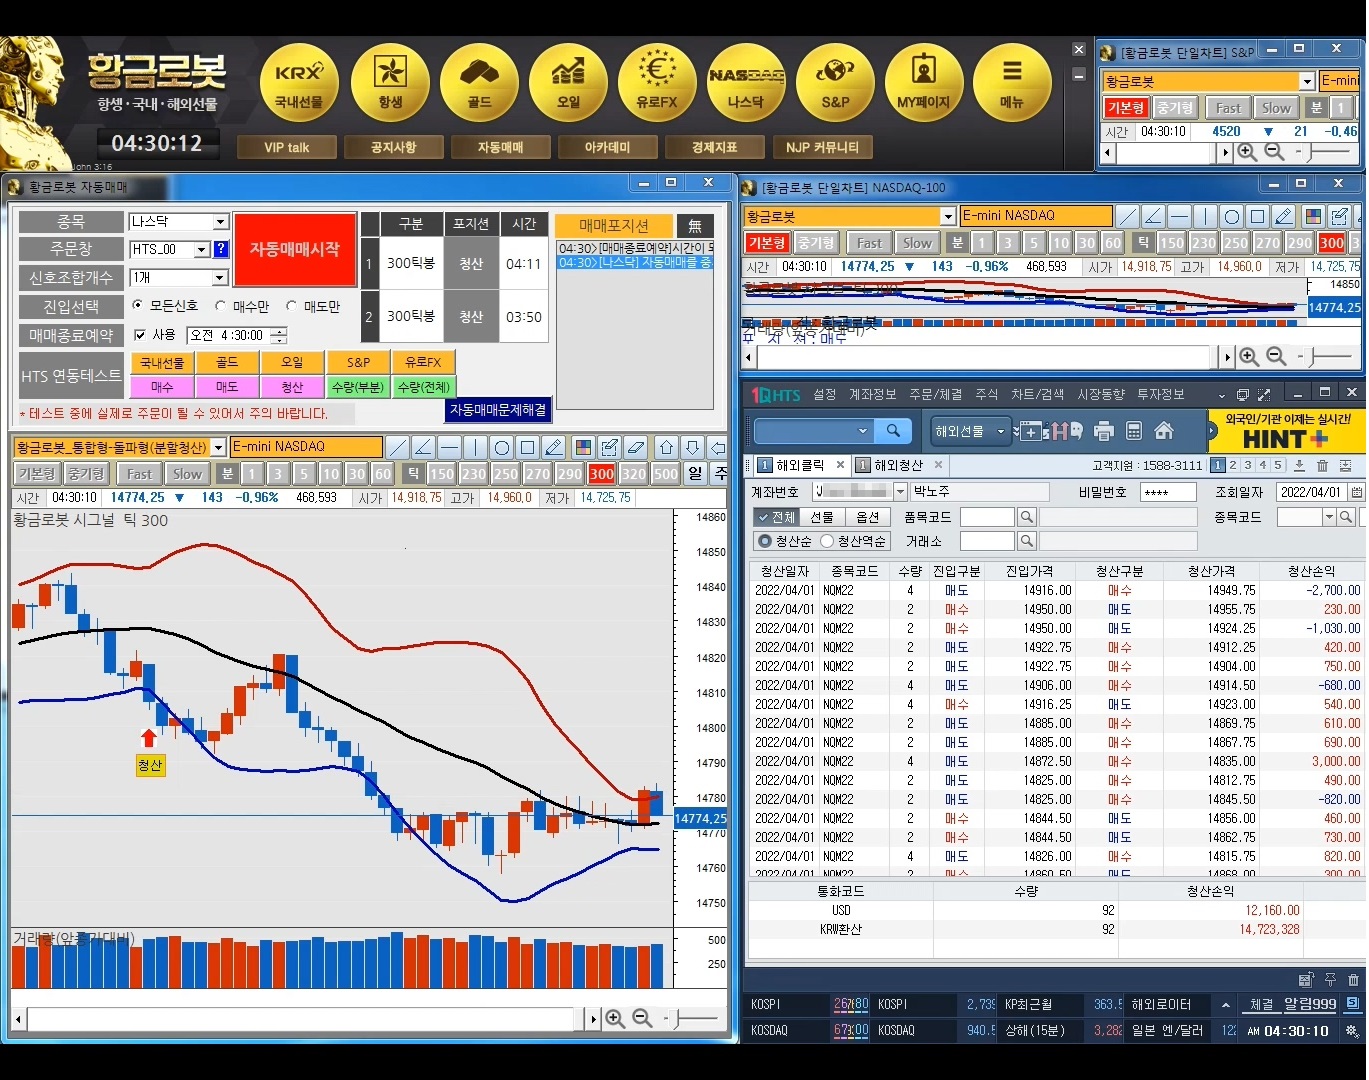1369x1080 pixels.
Task: Click blue question mark help icon
Action: (x=221, y=249)
